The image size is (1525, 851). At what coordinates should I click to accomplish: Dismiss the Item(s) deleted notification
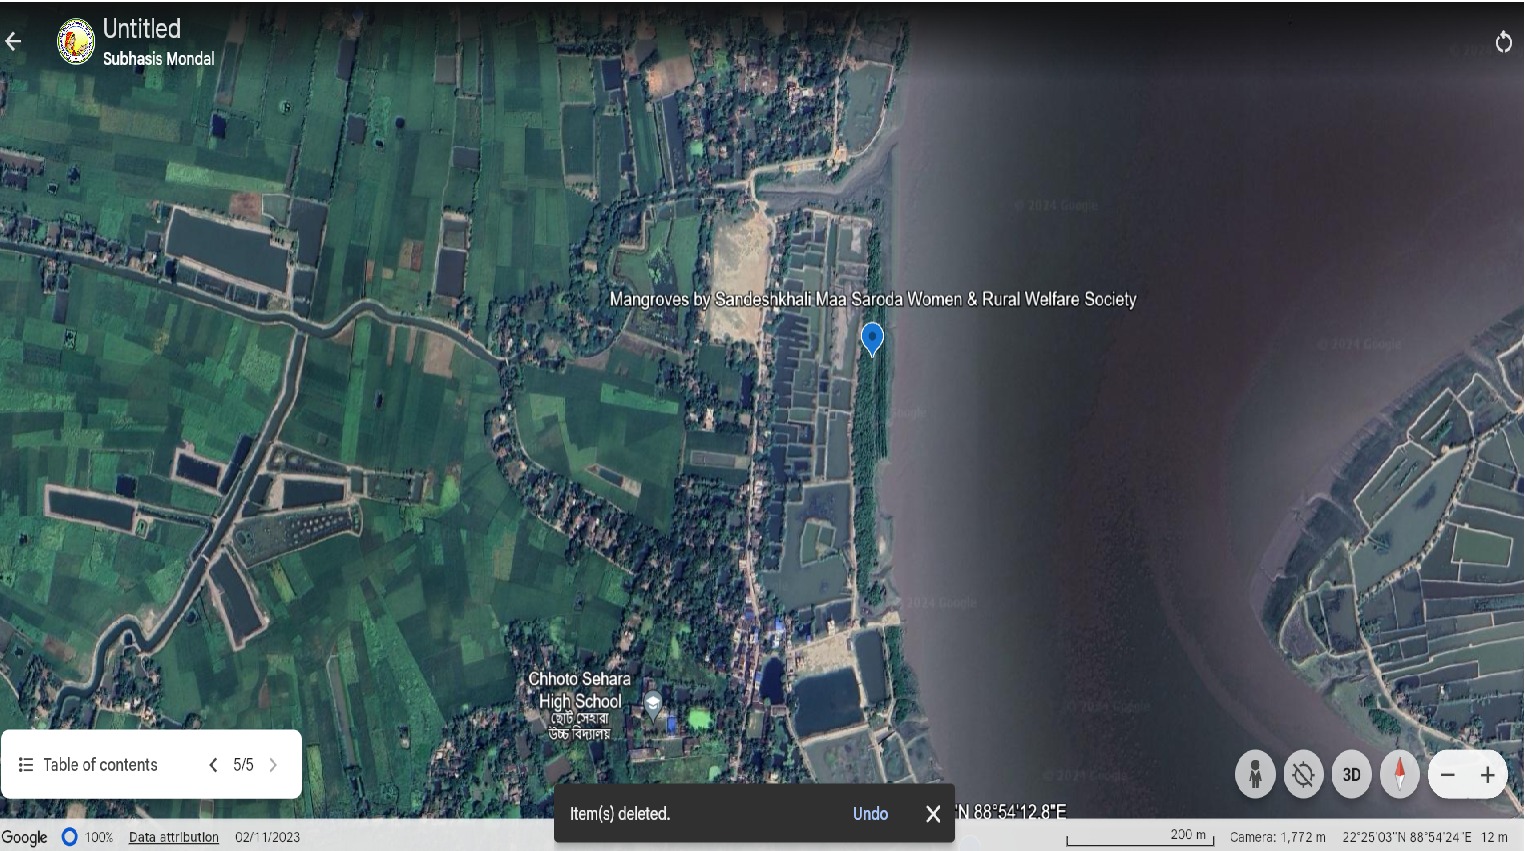click(x=933, y=814)
